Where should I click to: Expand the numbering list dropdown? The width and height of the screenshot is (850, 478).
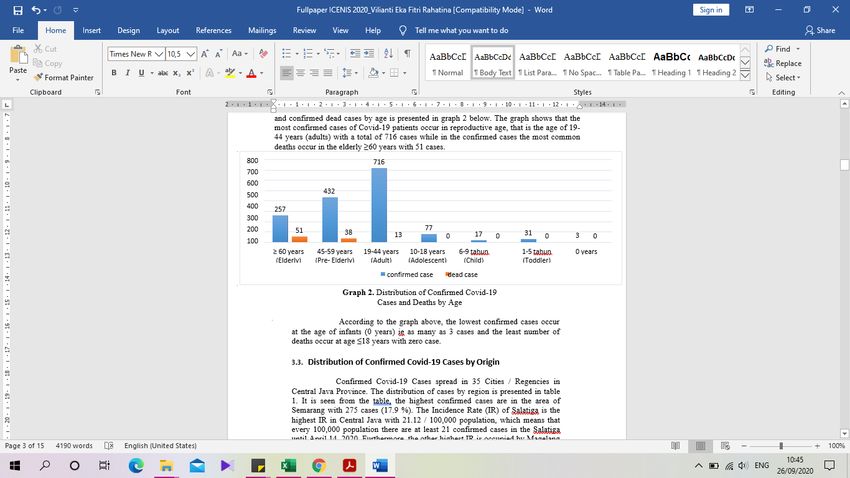click(318, 54)
